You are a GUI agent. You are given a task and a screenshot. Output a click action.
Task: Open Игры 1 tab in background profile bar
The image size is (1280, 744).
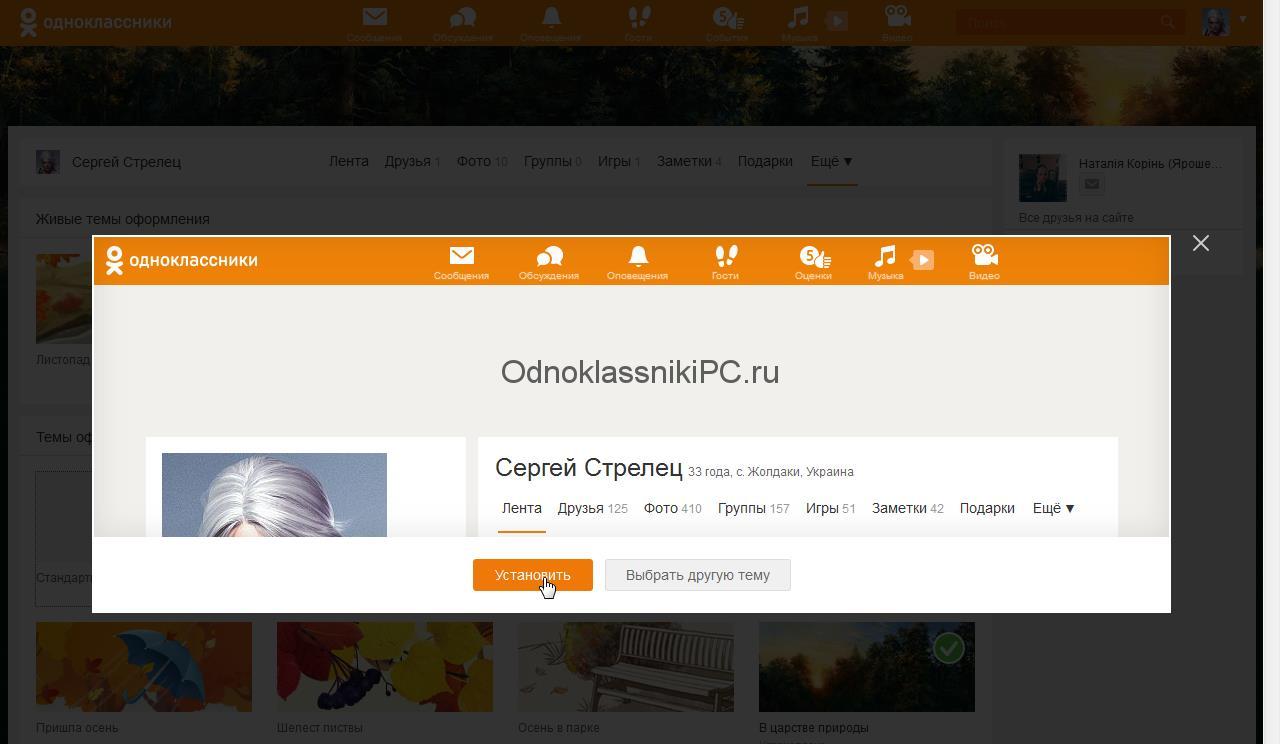tap(619, 161)
